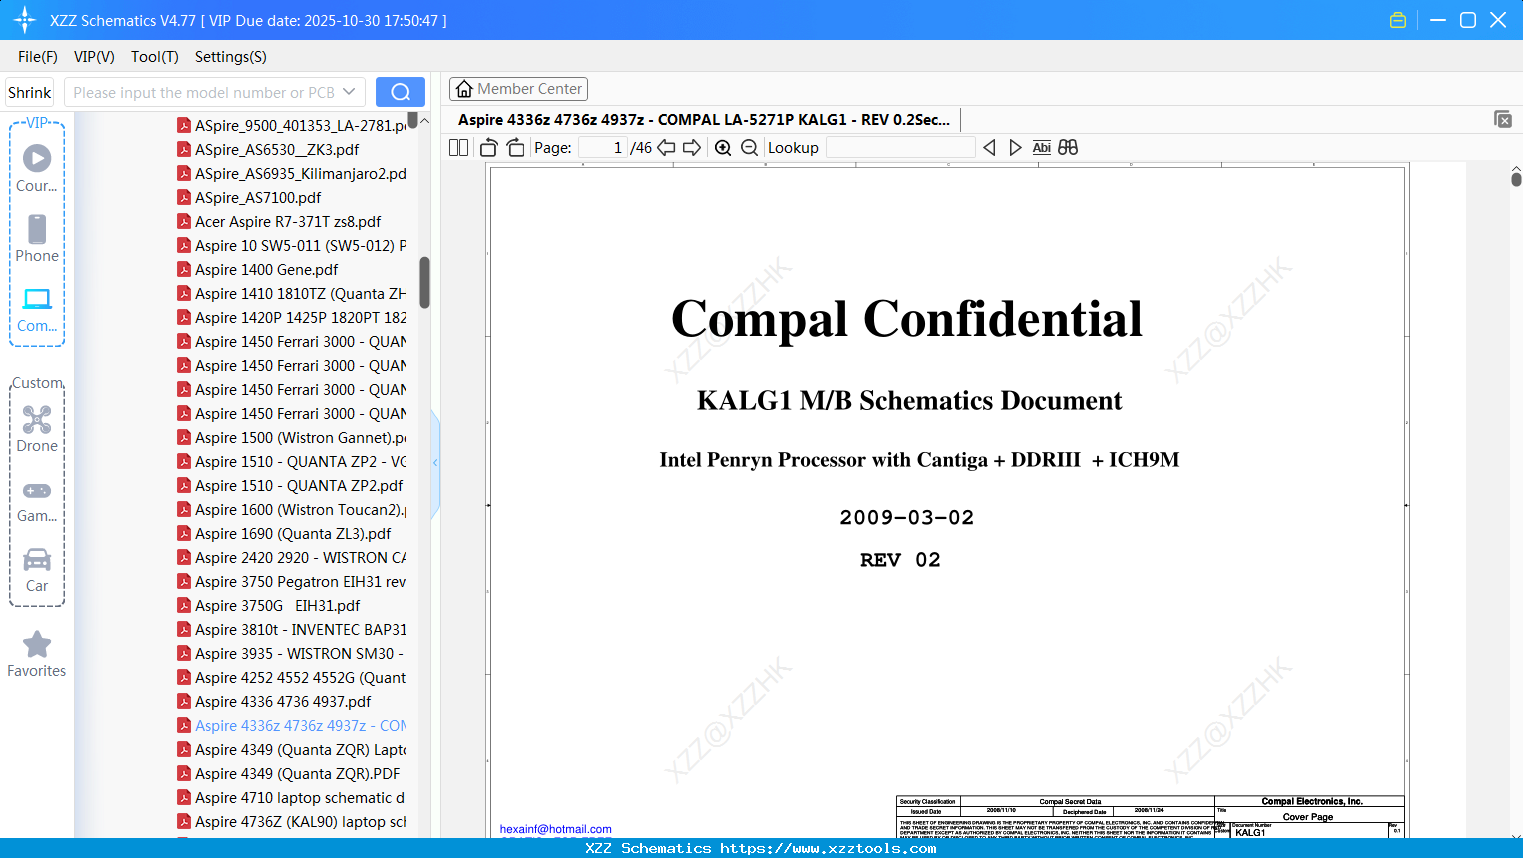Open the VIP(V) menu

point(94,57)
